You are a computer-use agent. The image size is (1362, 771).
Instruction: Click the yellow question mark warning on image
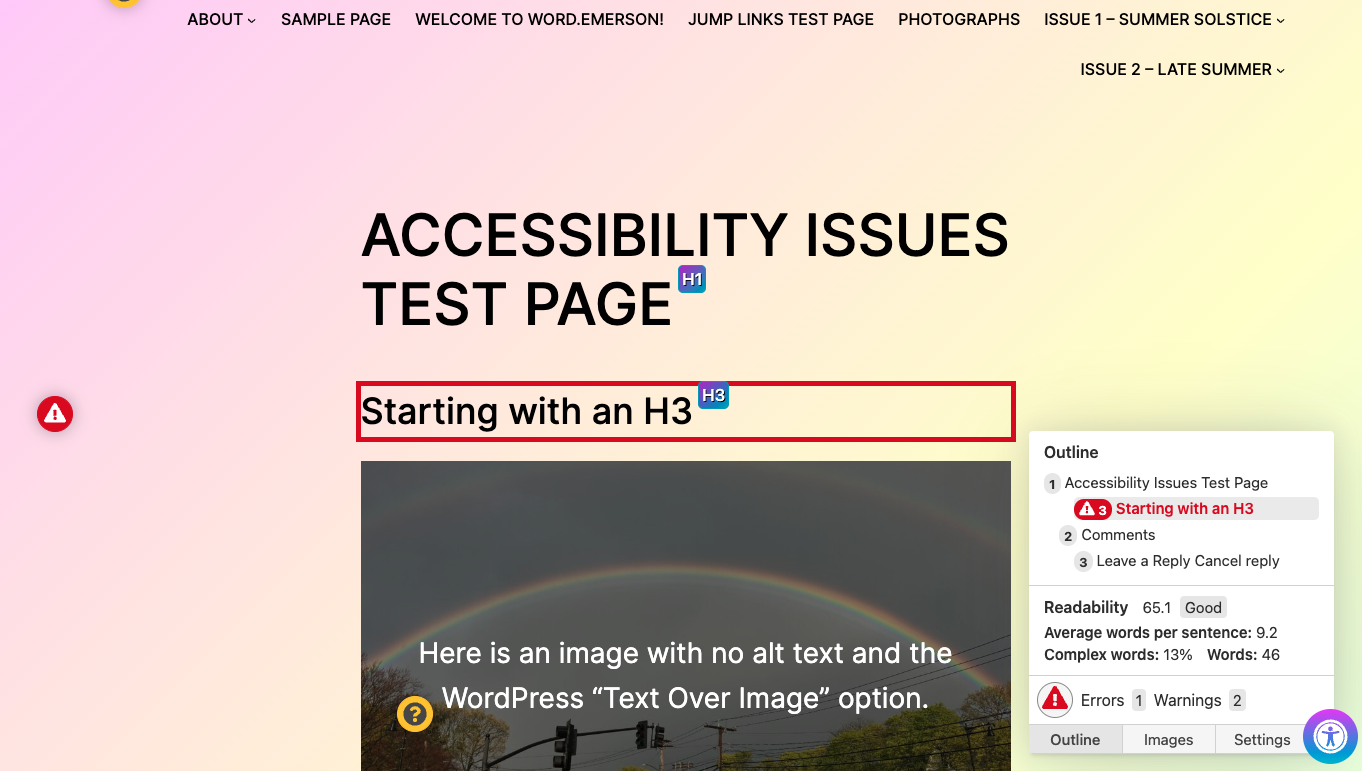point(415,714)
